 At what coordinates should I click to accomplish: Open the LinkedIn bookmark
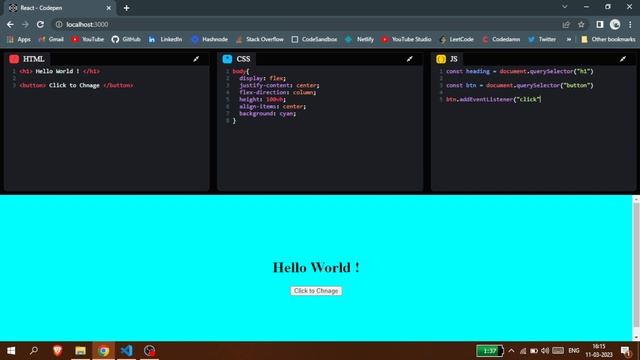tap(165, 39)
